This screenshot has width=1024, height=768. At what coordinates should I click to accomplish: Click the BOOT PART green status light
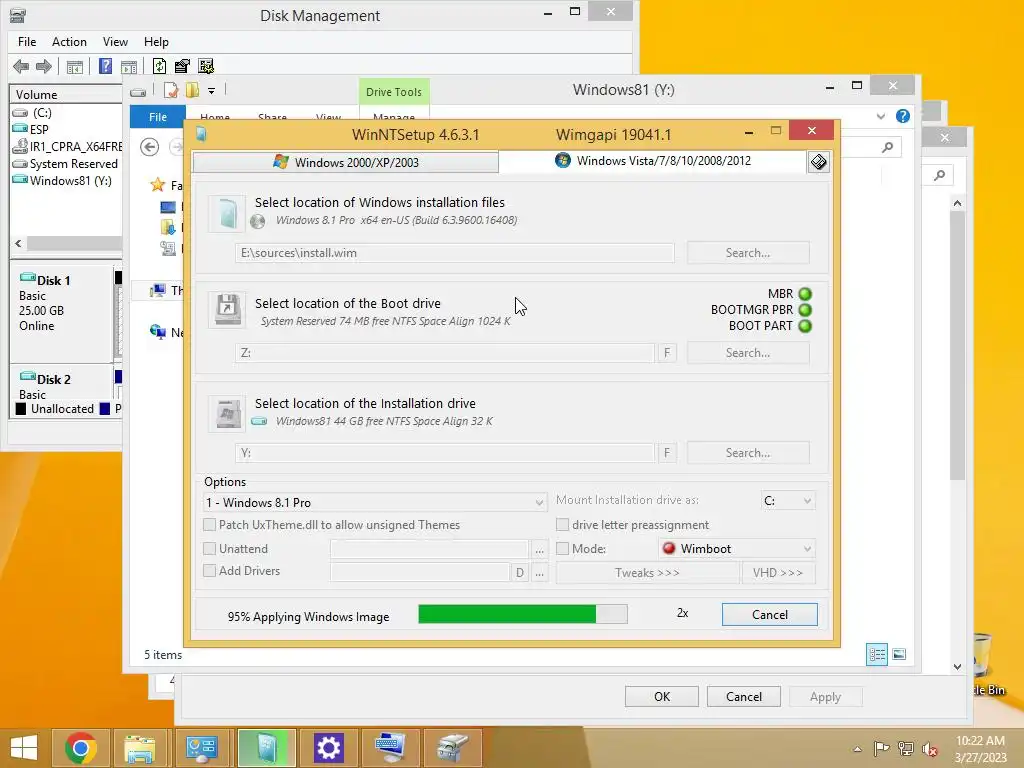pyautogui.click(x=805, y=326)
